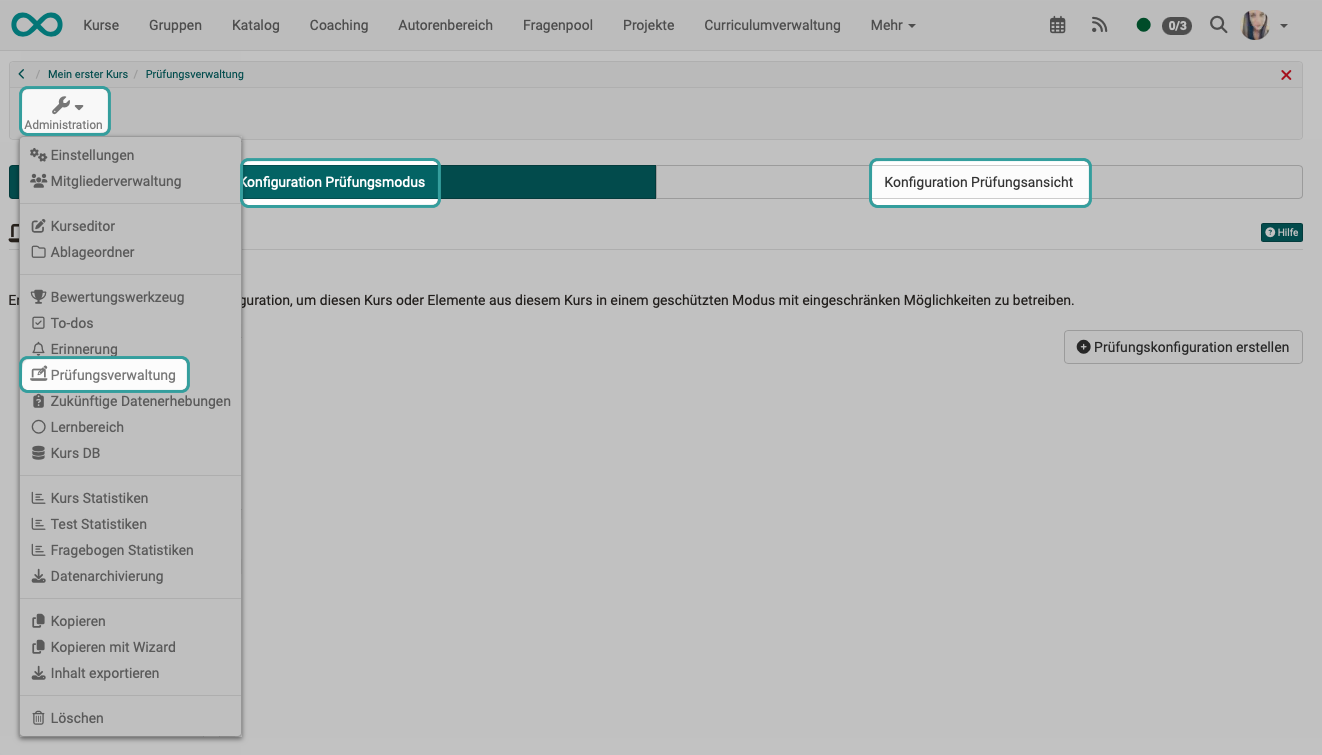The height and width of the screenshot is (755, 1322).
Task: Click the OpenOLAT infinity logo
Action: click(37, 24)
